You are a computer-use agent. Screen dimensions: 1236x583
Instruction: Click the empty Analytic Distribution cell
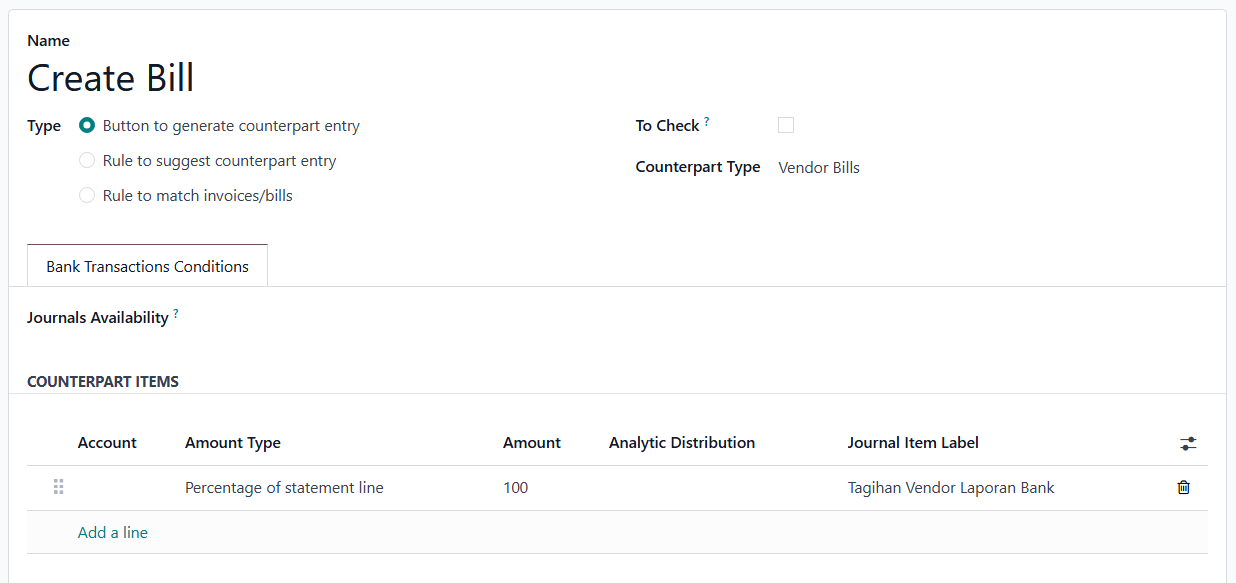tap(720, 488)
